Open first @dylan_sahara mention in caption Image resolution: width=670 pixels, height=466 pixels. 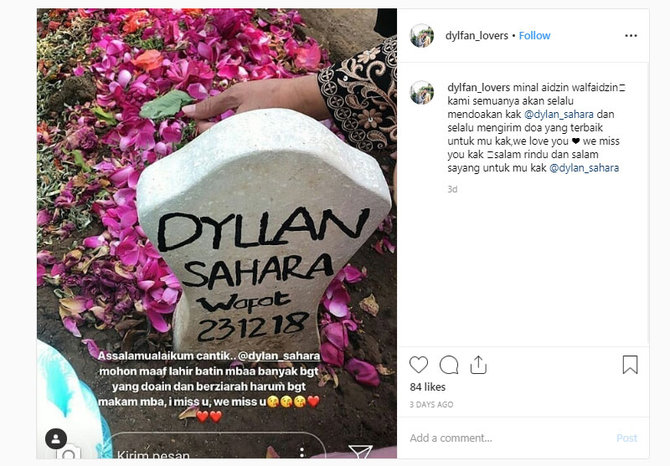[x=558, y=114]
